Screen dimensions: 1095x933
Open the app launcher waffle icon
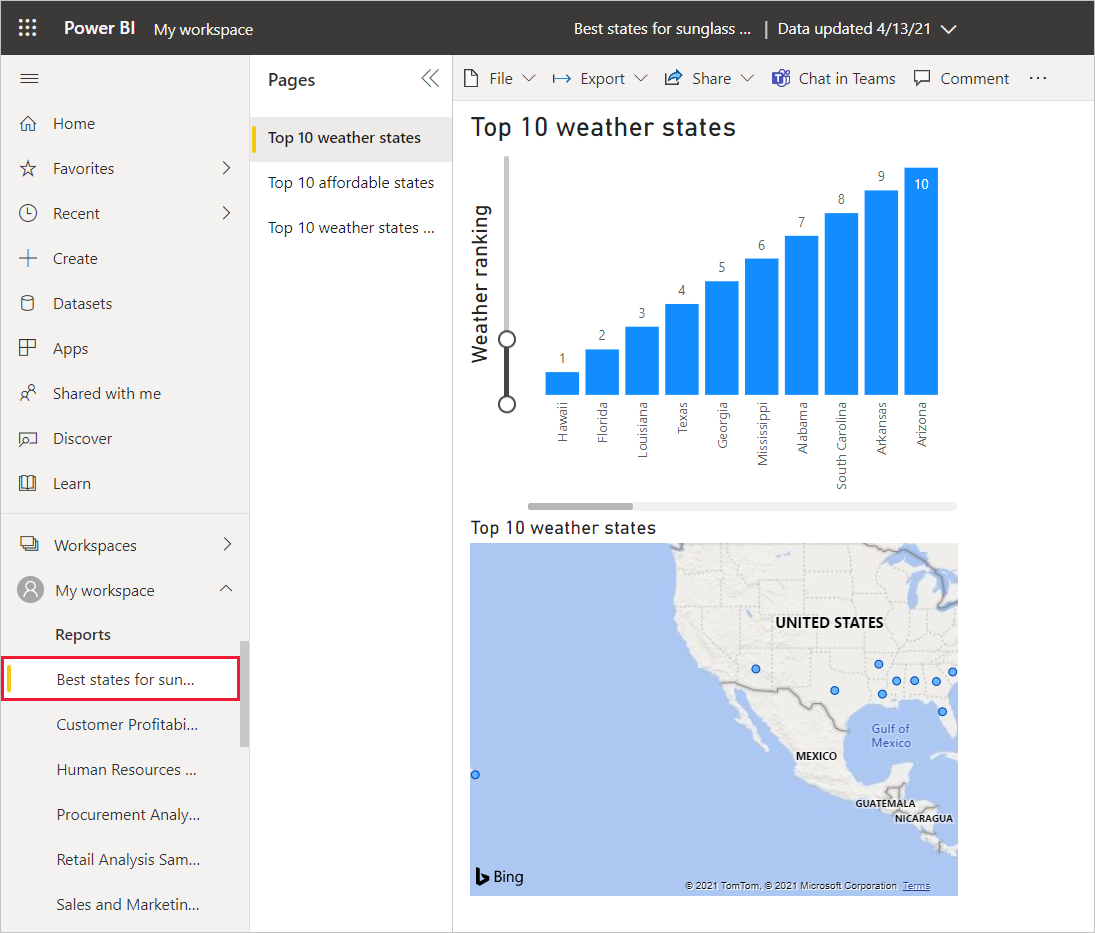(x=27, y=28)
